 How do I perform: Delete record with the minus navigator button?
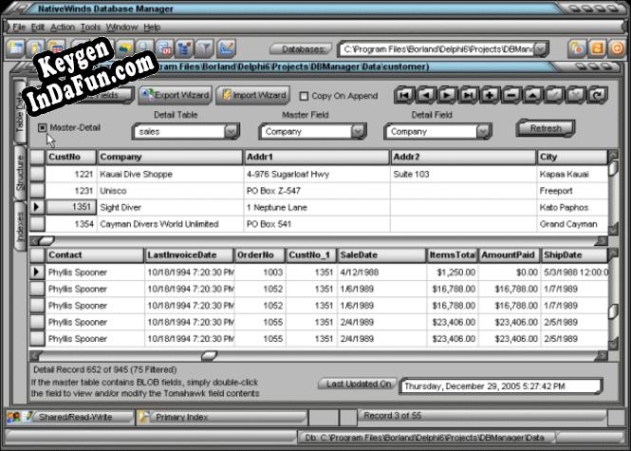(x=511, y=95)
